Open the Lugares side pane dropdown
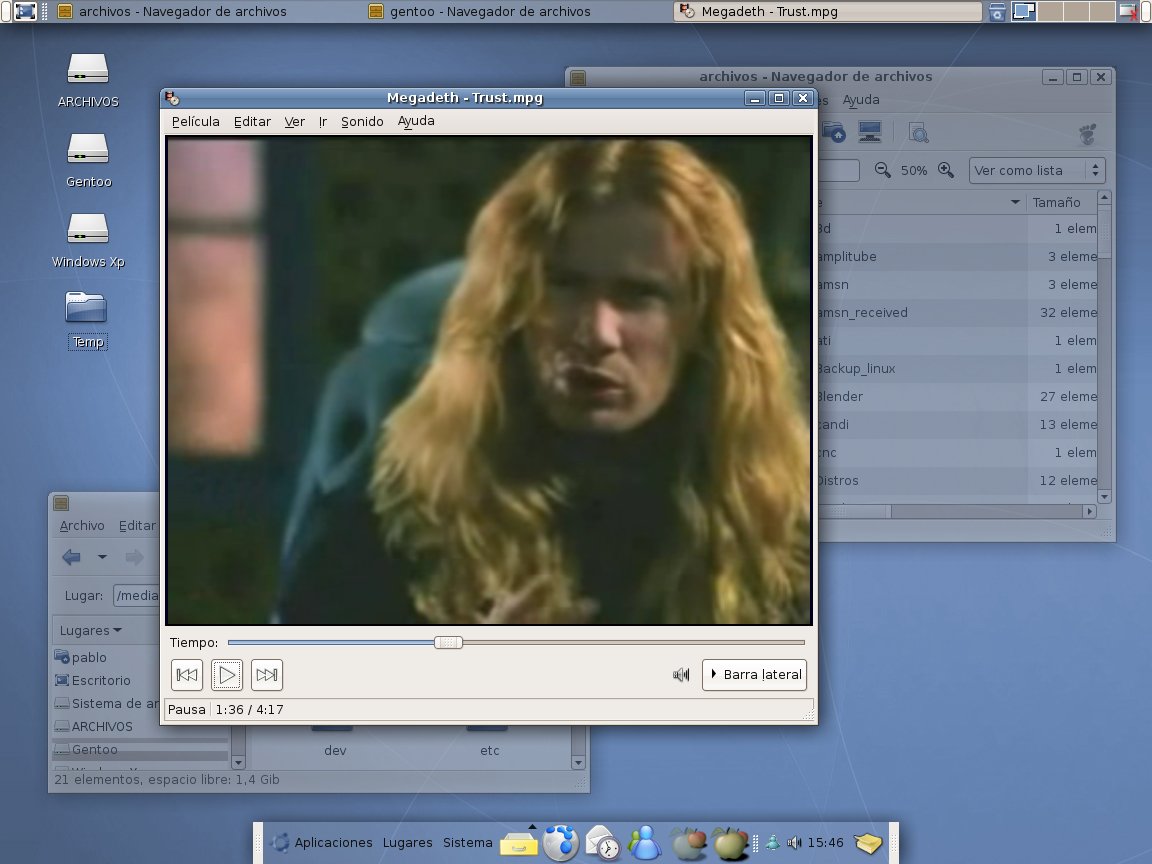Viewport: 1152px width, 864px height. [90, 630]
